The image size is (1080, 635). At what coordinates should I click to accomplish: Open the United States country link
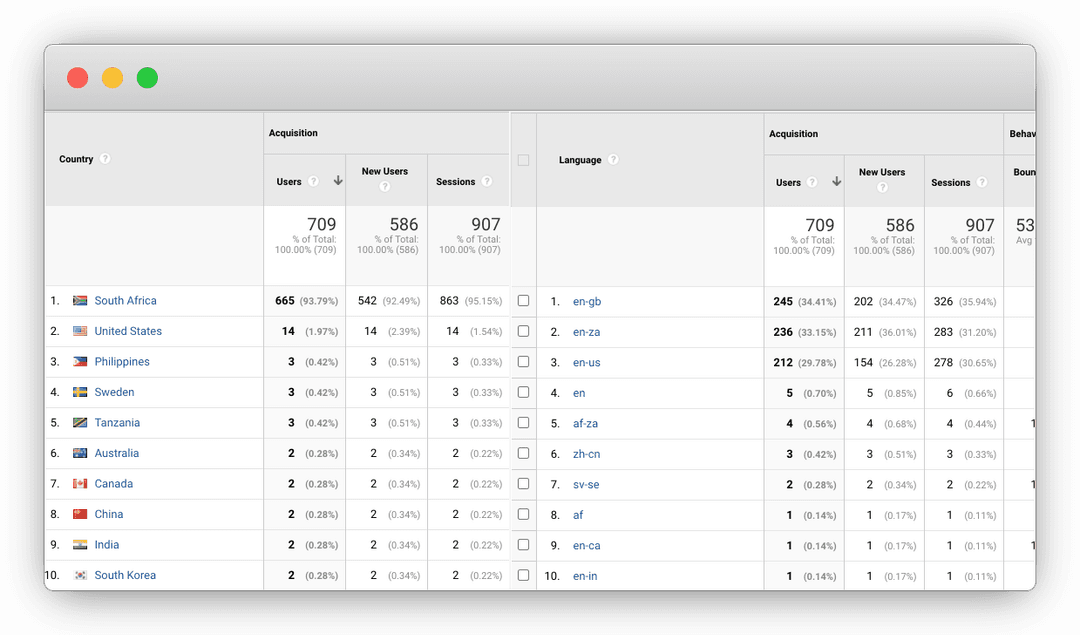128,331
